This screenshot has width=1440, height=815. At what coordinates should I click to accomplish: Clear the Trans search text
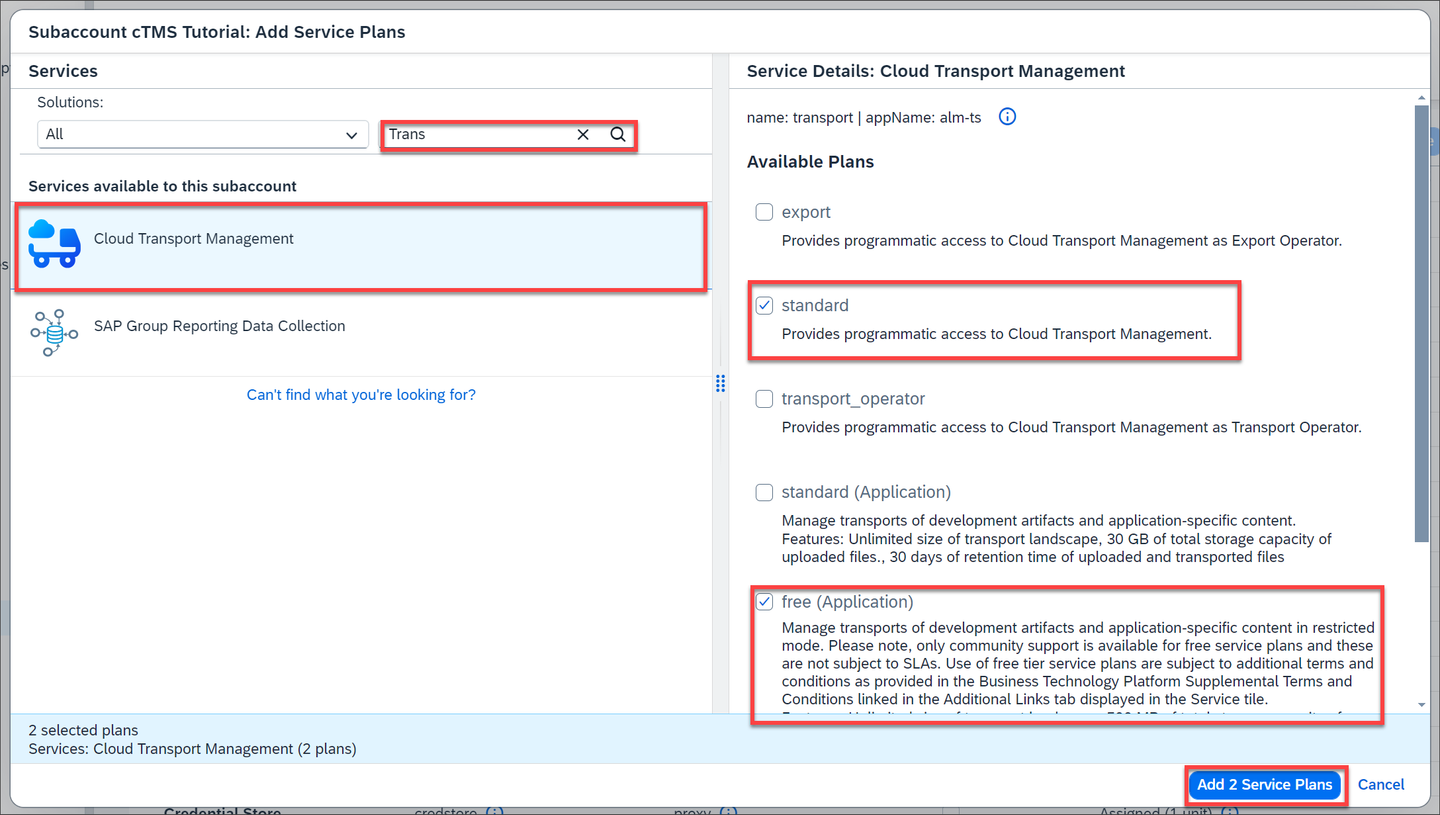[x=583, y=134]
